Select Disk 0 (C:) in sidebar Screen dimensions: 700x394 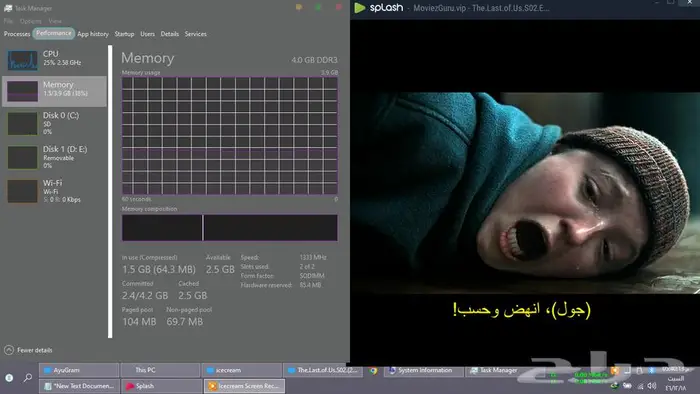pyautogui.click(x=54, y=124)
